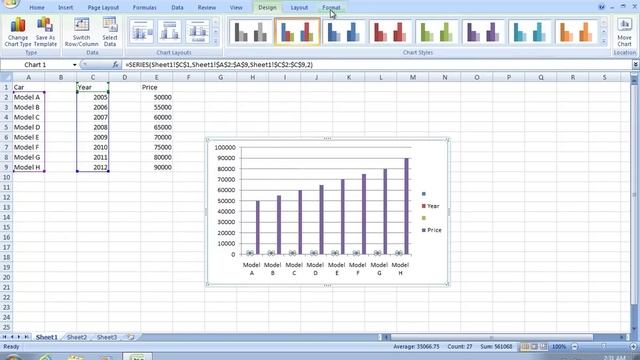The width and height of the screenshot is (640, 360).
Task: Click the Car header cell
Action: pos(29,87)
